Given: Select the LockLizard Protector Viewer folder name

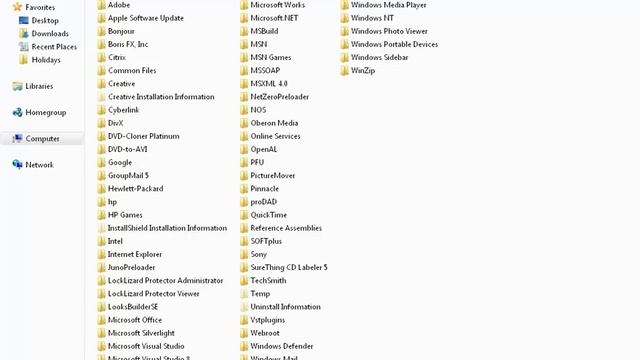Looking at the screenshot, I should [x=153, y=293].
